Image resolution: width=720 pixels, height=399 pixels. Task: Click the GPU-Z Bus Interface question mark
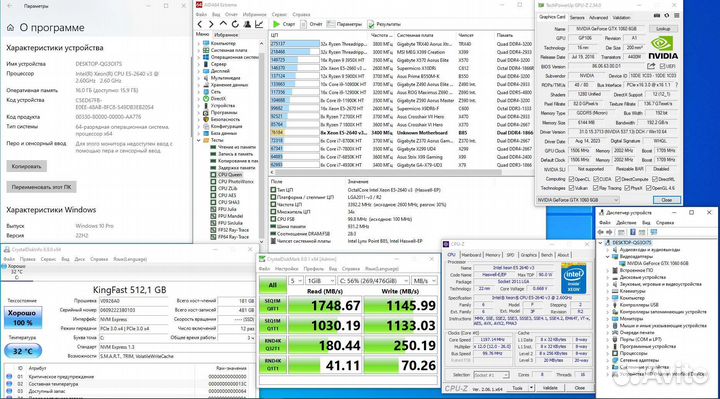676,85
